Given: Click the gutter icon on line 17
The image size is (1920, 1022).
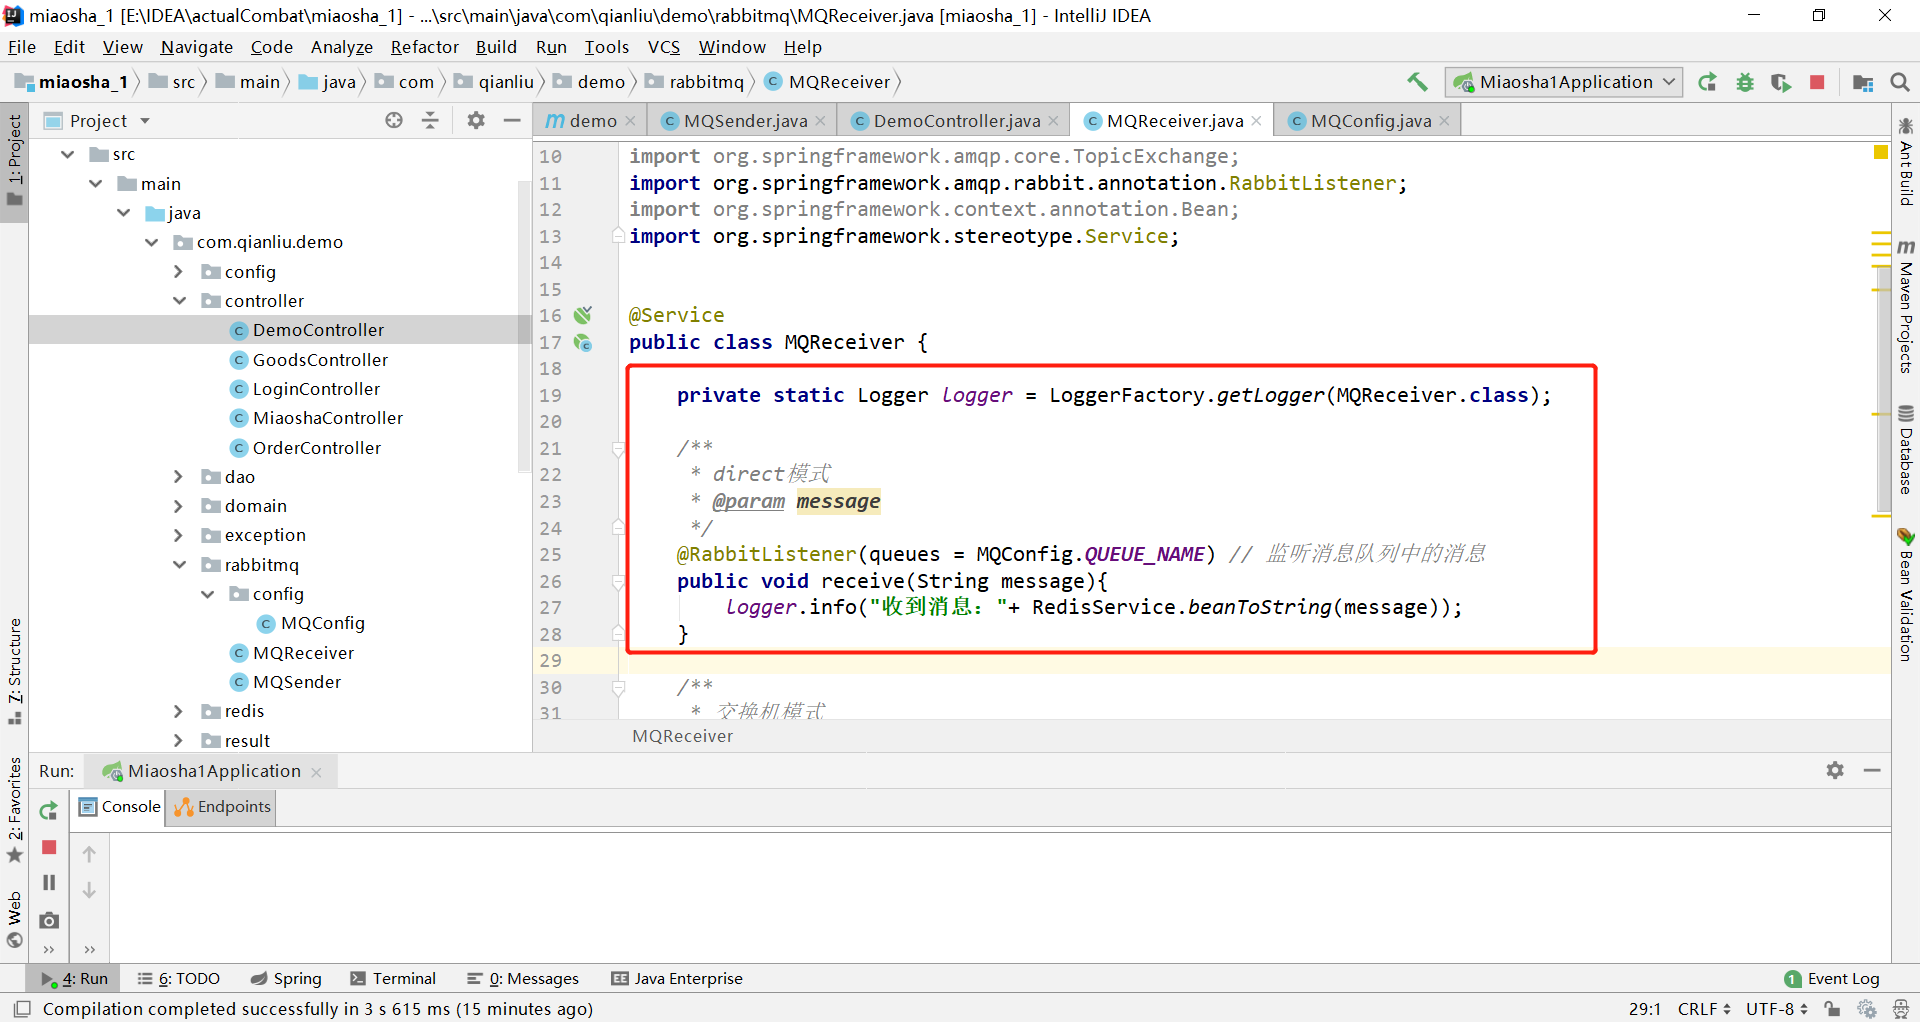Looking at the screenshot, I should pyautogui.click(x=583, y=342).
